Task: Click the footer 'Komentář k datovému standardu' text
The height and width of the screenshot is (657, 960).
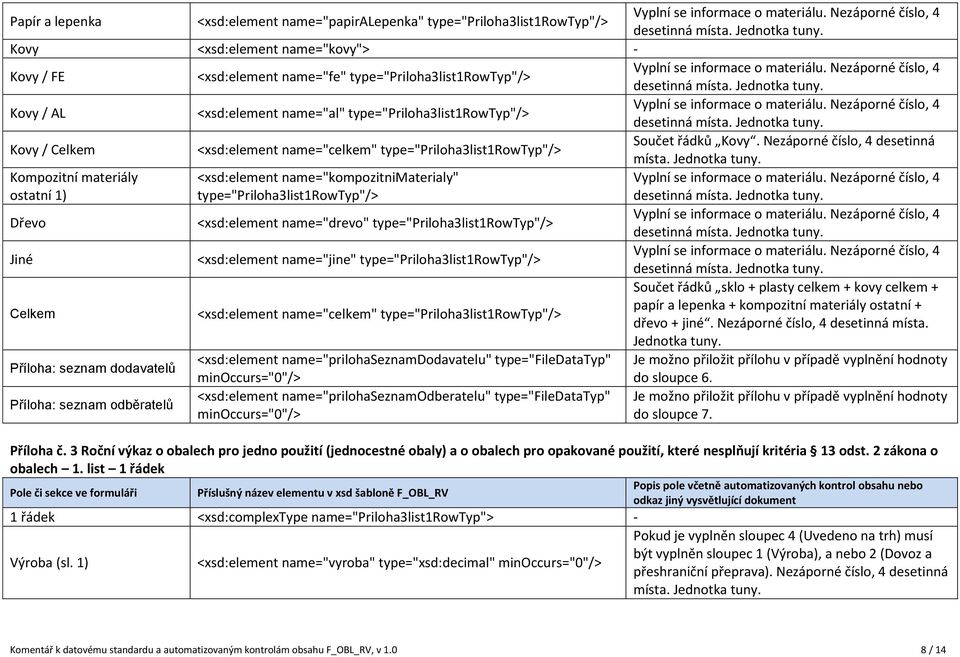Action: click(203, 650)
